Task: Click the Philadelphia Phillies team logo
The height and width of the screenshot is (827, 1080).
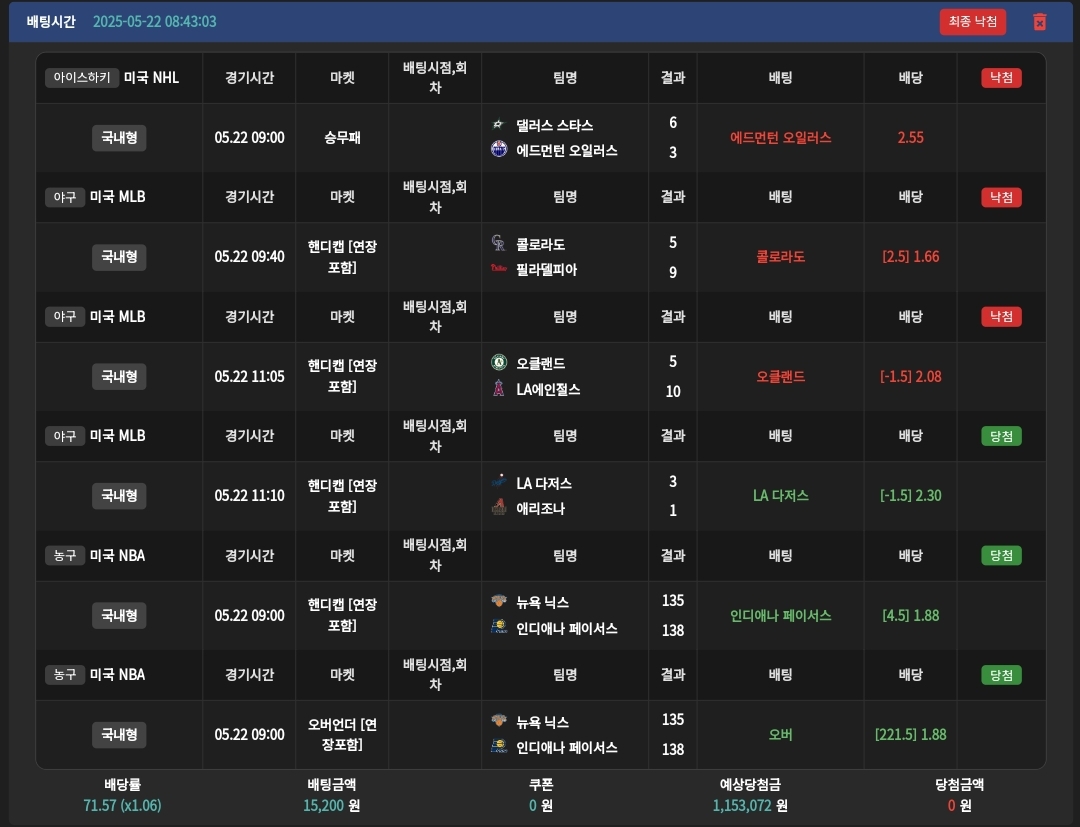Action: 499,269
